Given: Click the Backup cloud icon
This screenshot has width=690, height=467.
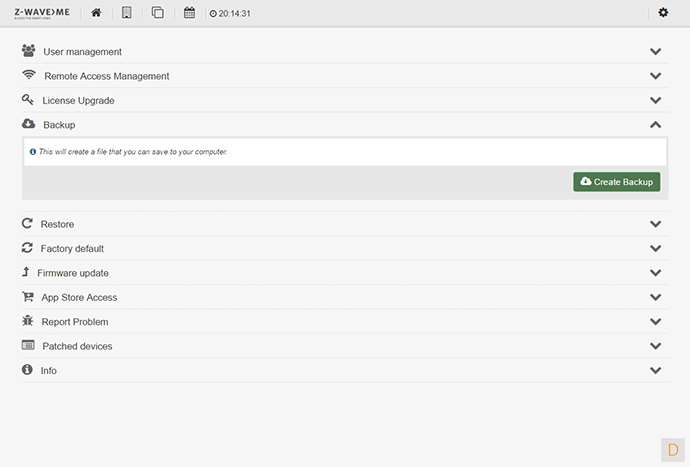Looking at the screenshot, I should point(29,124).
